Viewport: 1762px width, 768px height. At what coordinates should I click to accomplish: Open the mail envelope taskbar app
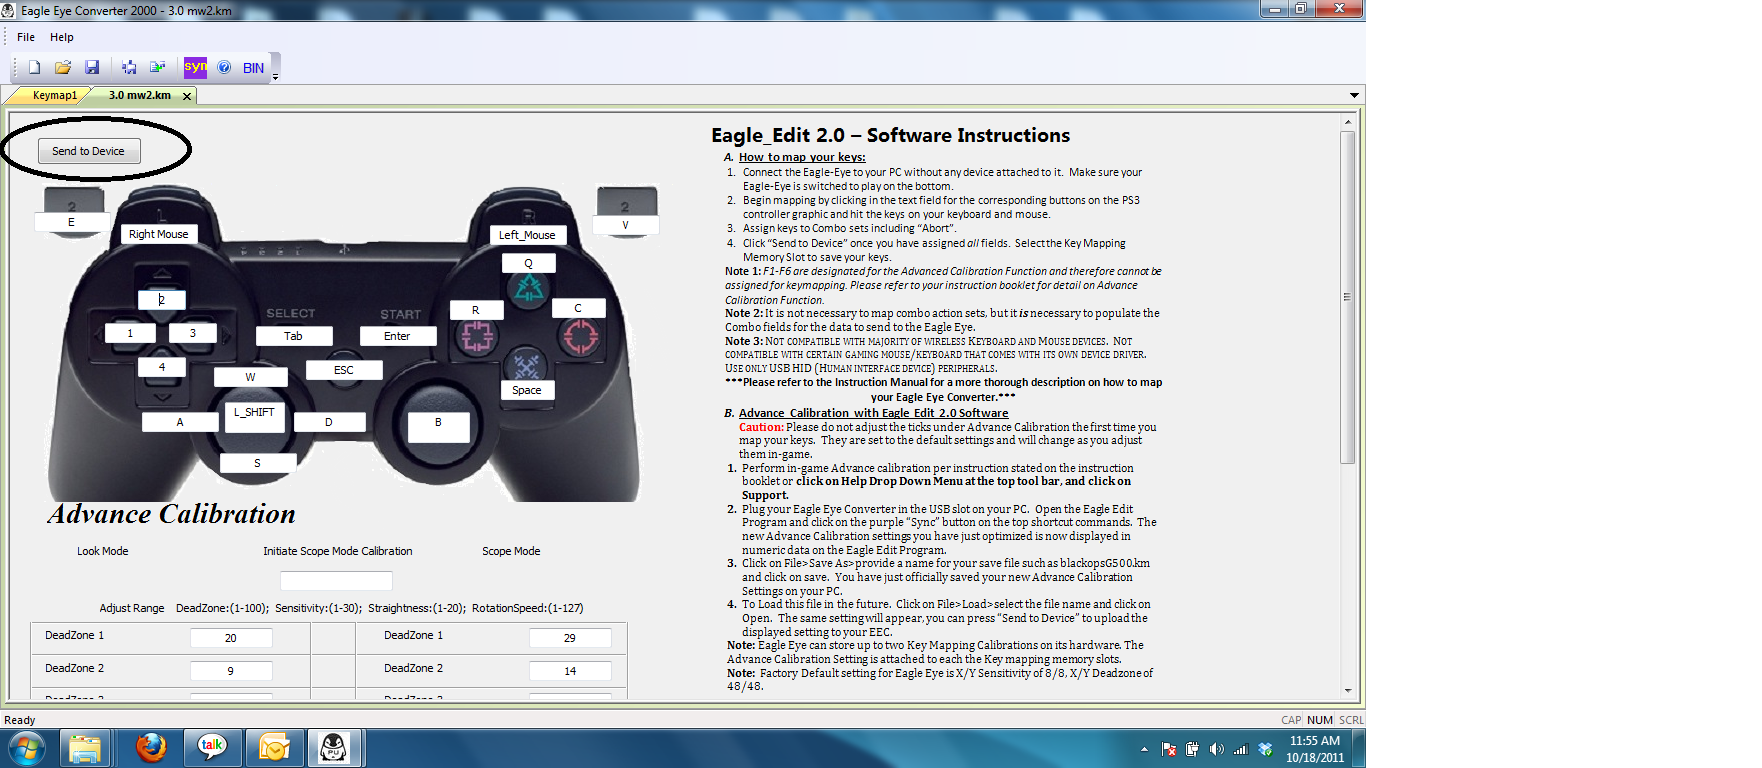point(274,748)
